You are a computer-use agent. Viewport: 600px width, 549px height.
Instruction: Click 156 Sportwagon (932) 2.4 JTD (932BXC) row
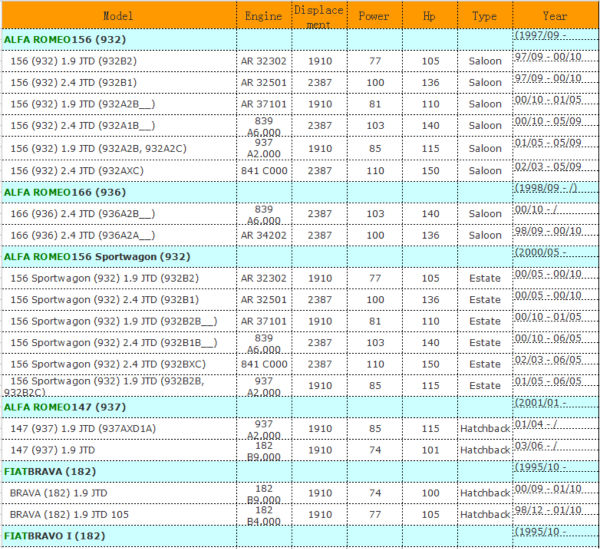(x=300, y=364)
